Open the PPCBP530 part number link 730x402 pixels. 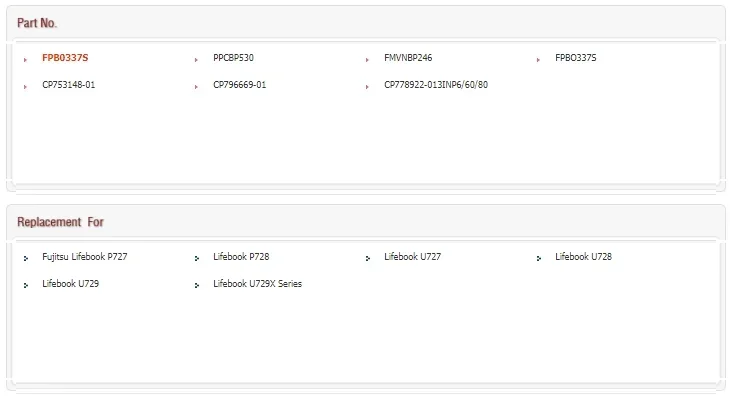click(233, 58)
